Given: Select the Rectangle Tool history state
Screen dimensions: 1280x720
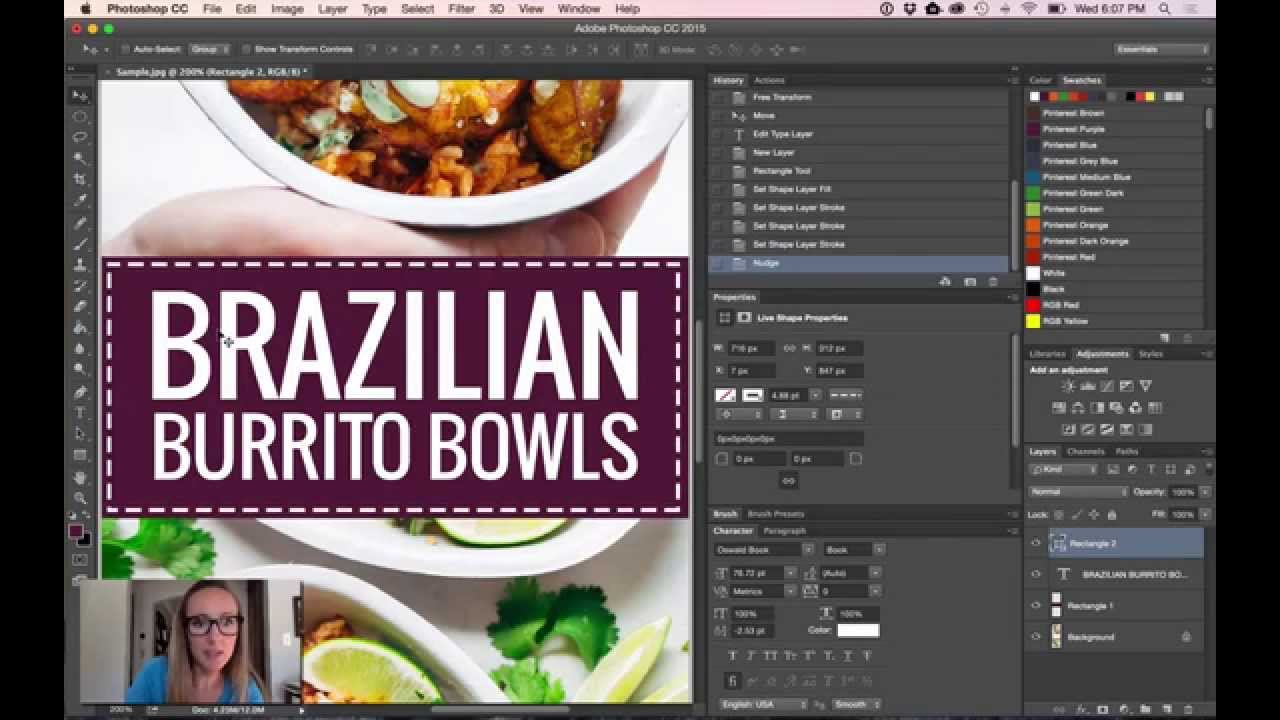Looking at the screenshot, I should 782,171.
